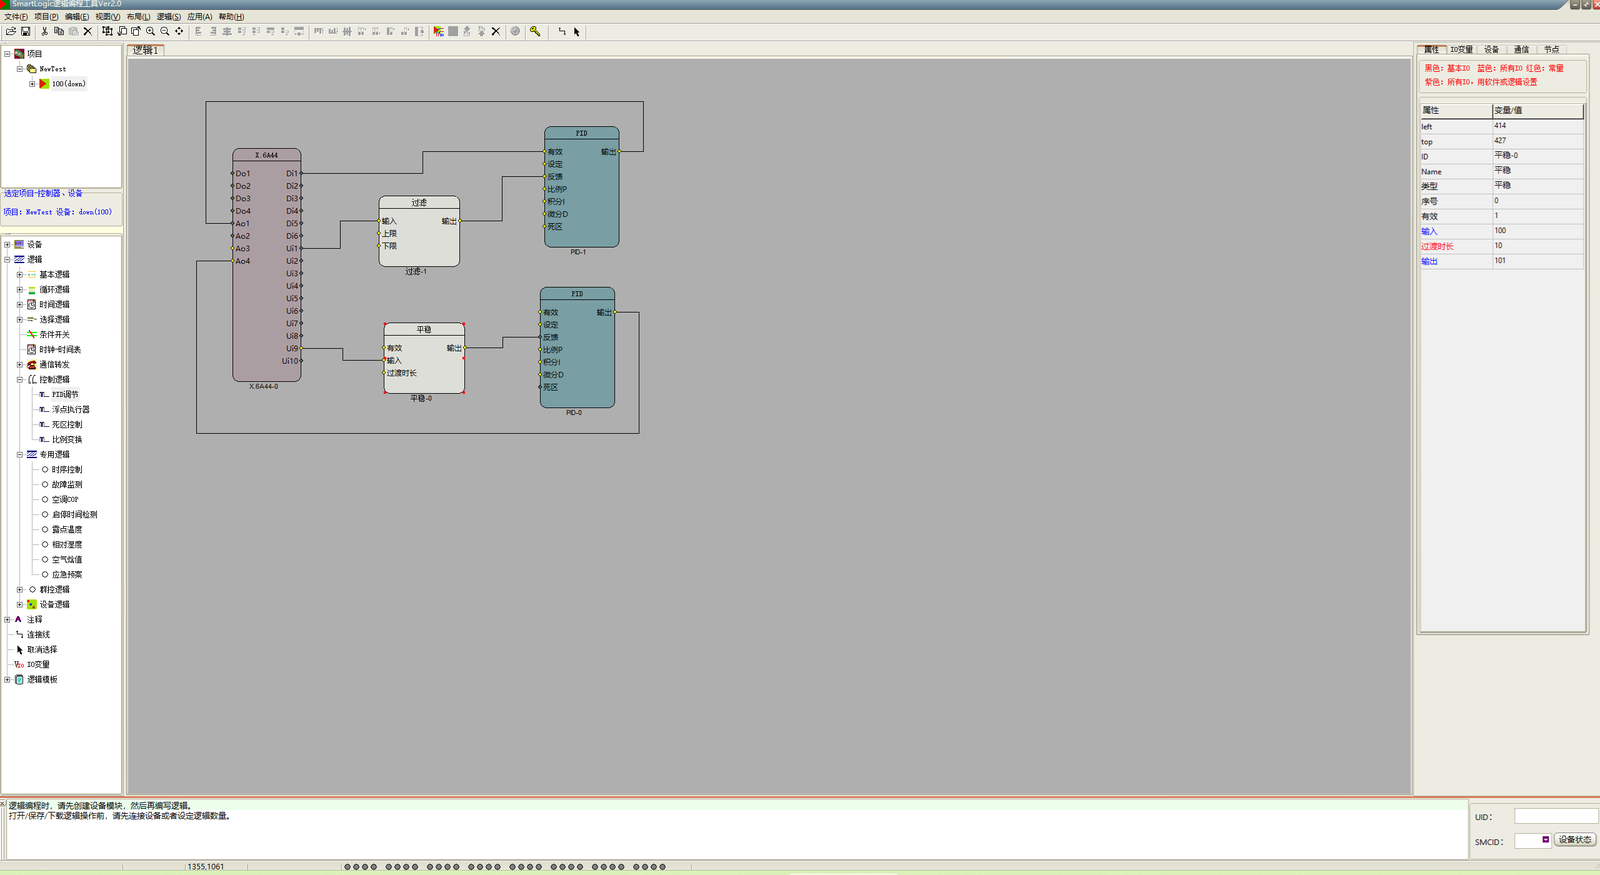Viewport: 1600px width, 875px height.
Task: Select 空调COP in special logic
Action: coord(65,499)
